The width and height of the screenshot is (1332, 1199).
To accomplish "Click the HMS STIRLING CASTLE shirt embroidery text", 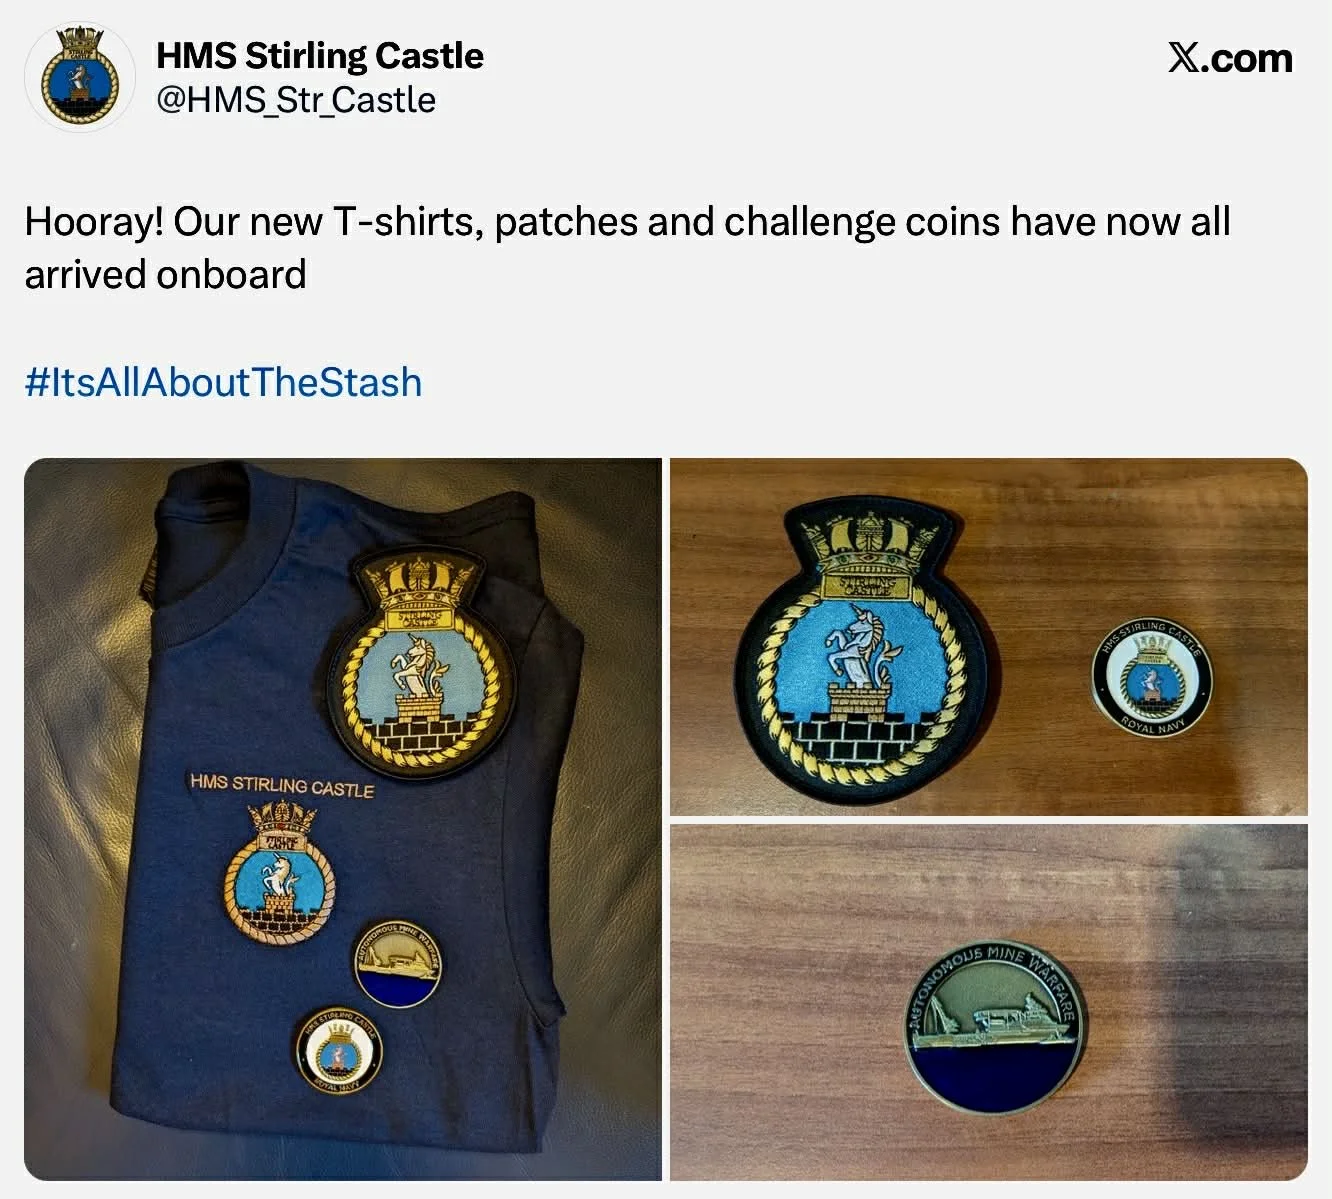I will tap(282, 784).
